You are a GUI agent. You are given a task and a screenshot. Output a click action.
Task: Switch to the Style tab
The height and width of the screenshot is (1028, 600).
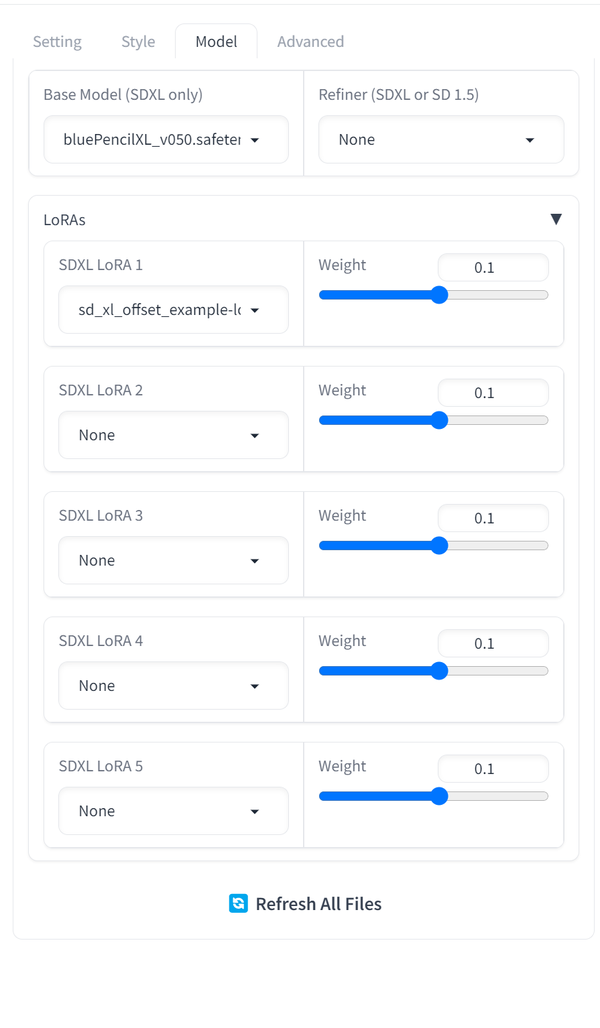click(x=137, y=41)
